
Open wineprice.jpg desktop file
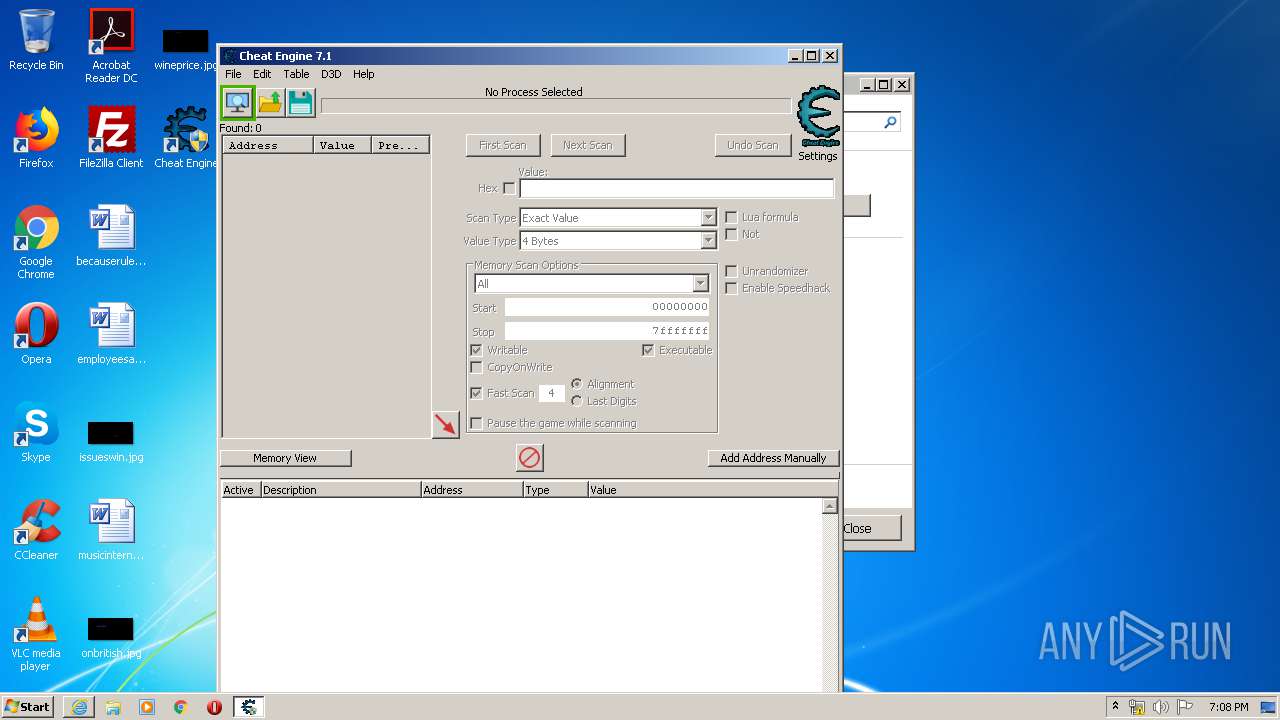pos(185,50)
